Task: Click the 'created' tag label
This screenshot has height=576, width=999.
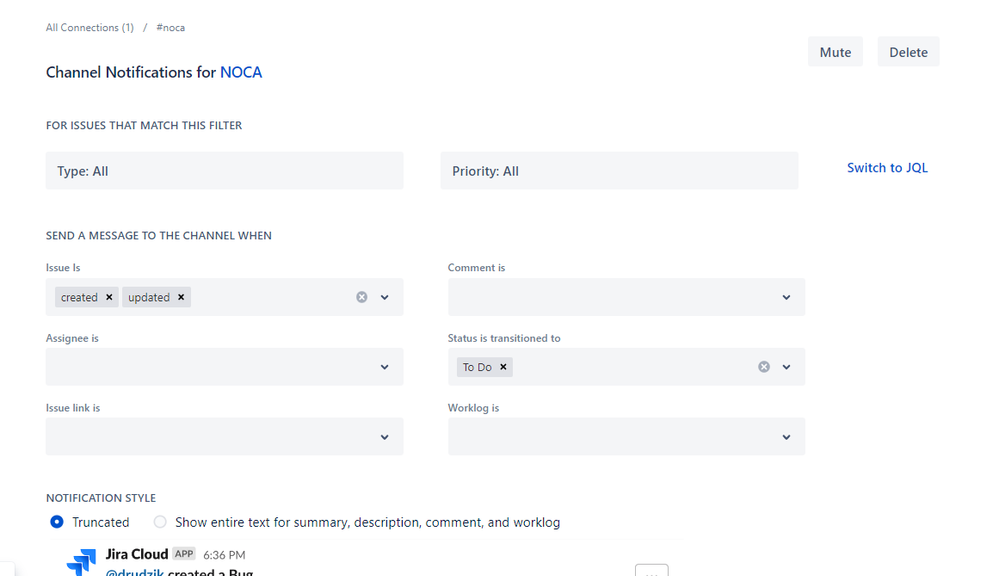Action: (79, 298)
